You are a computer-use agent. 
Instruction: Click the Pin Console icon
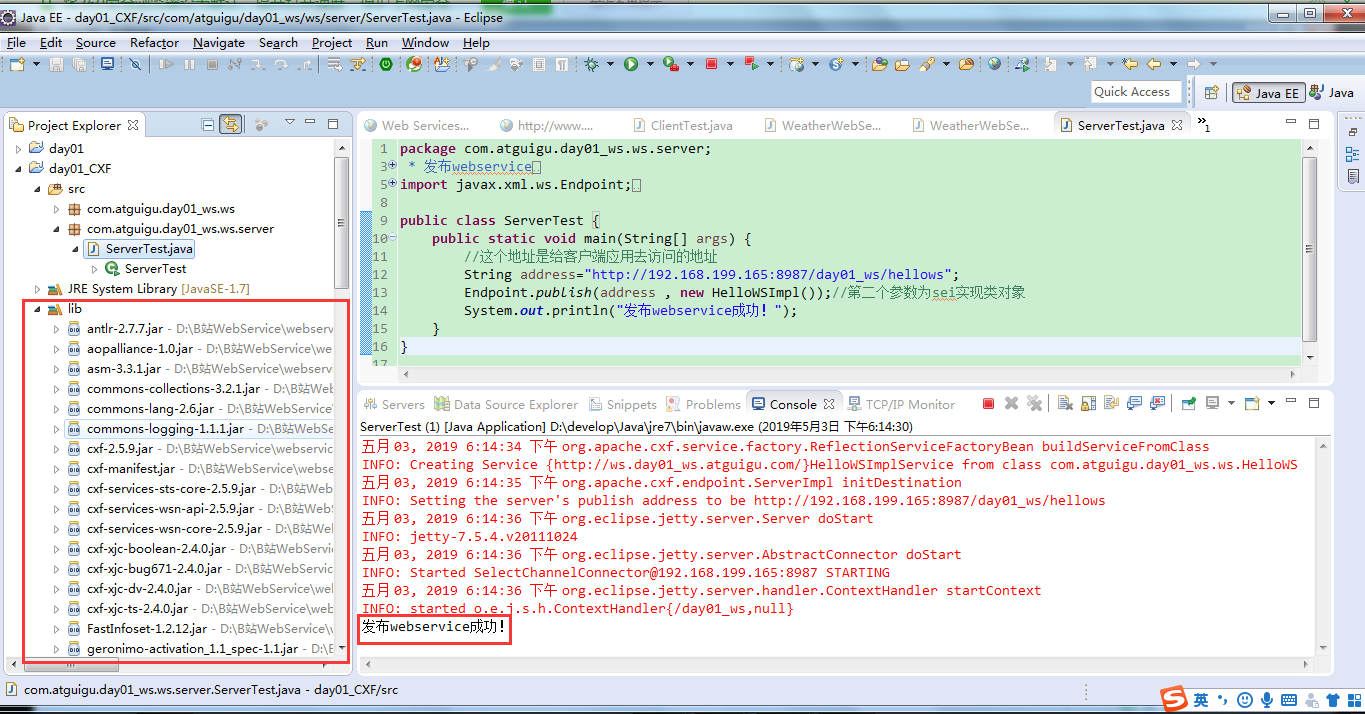[x=1188, y=404]
